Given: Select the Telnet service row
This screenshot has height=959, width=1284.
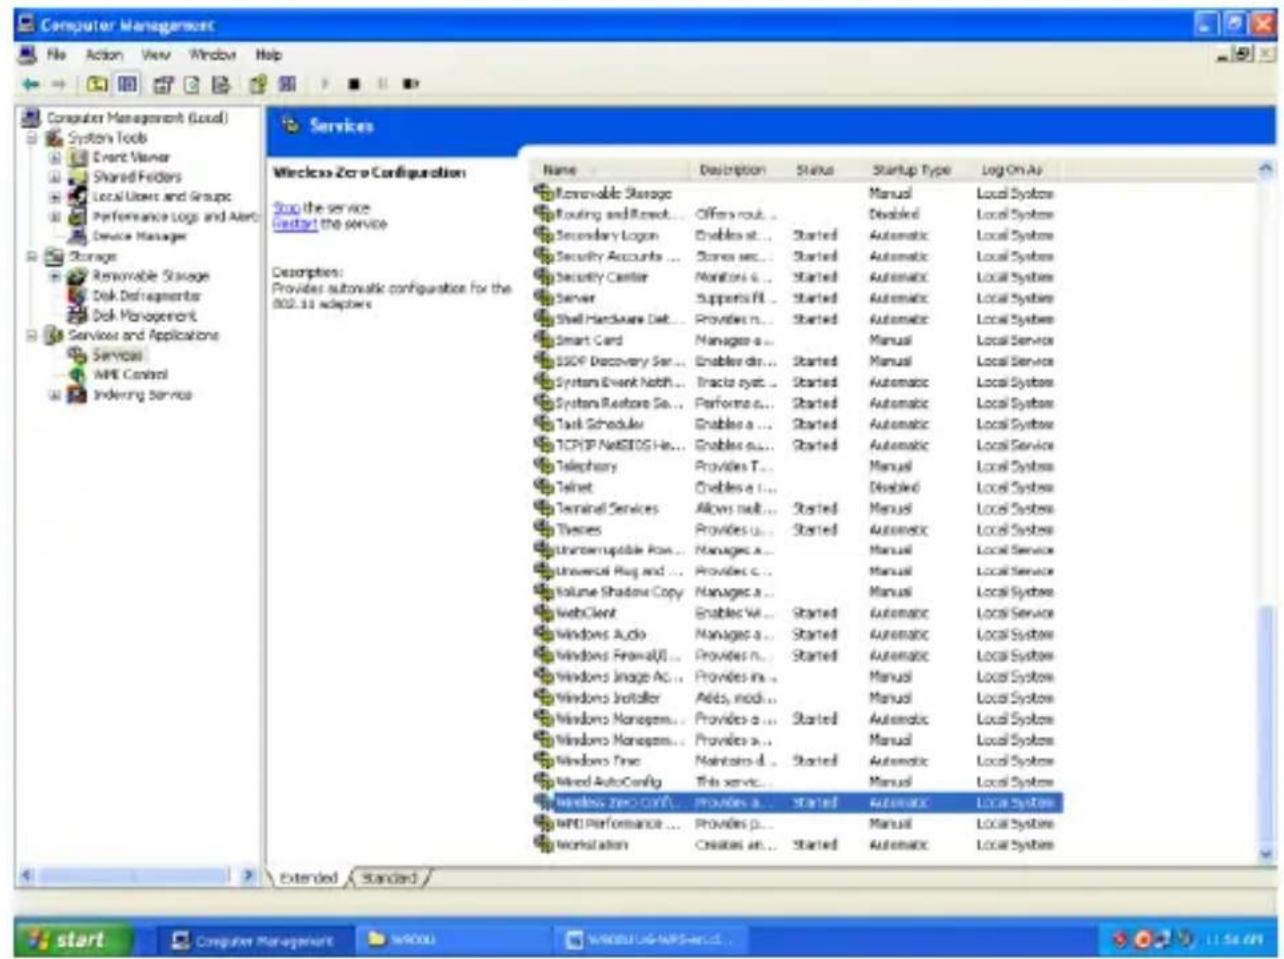Looking at the screenshot, I should (797, 487).
